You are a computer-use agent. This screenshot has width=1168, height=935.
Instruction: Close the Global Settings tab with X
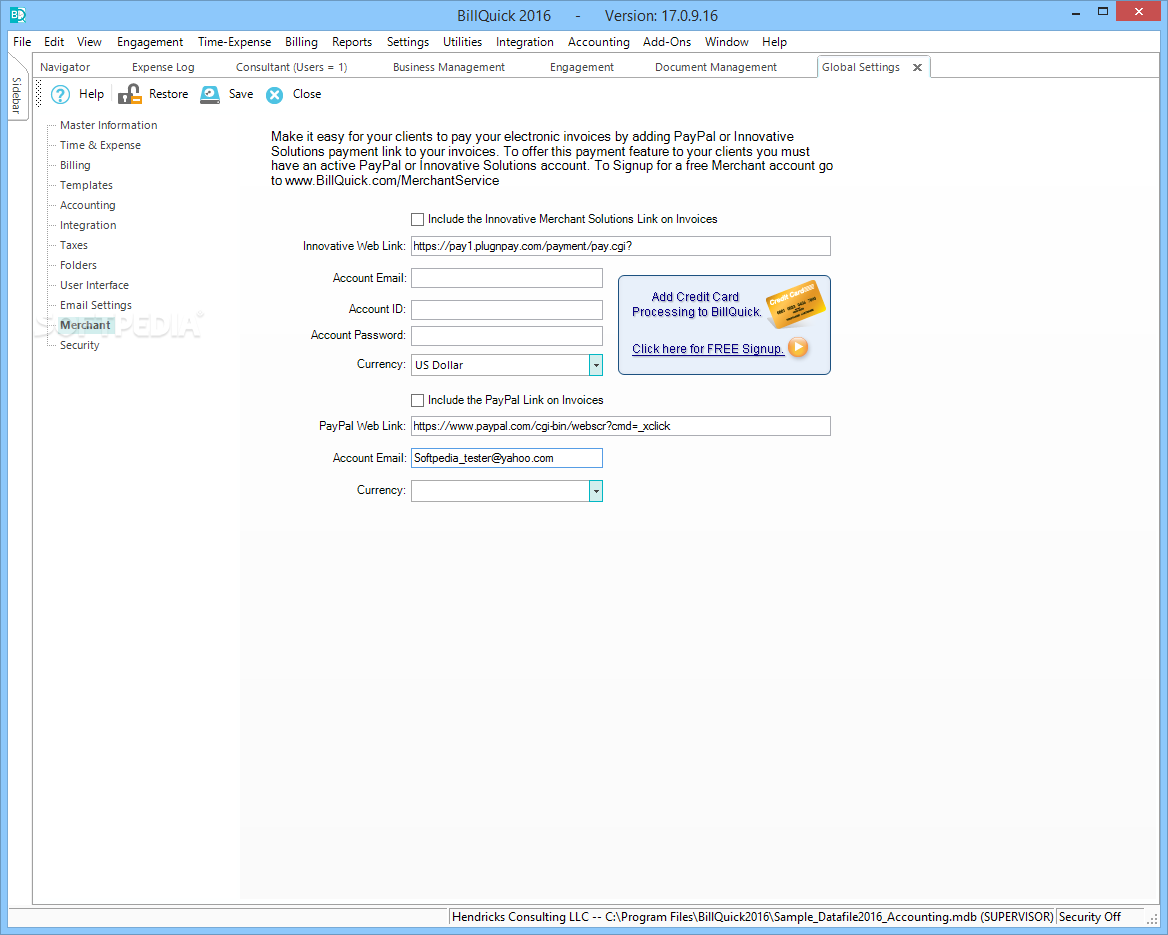click(x=918, y=67)
